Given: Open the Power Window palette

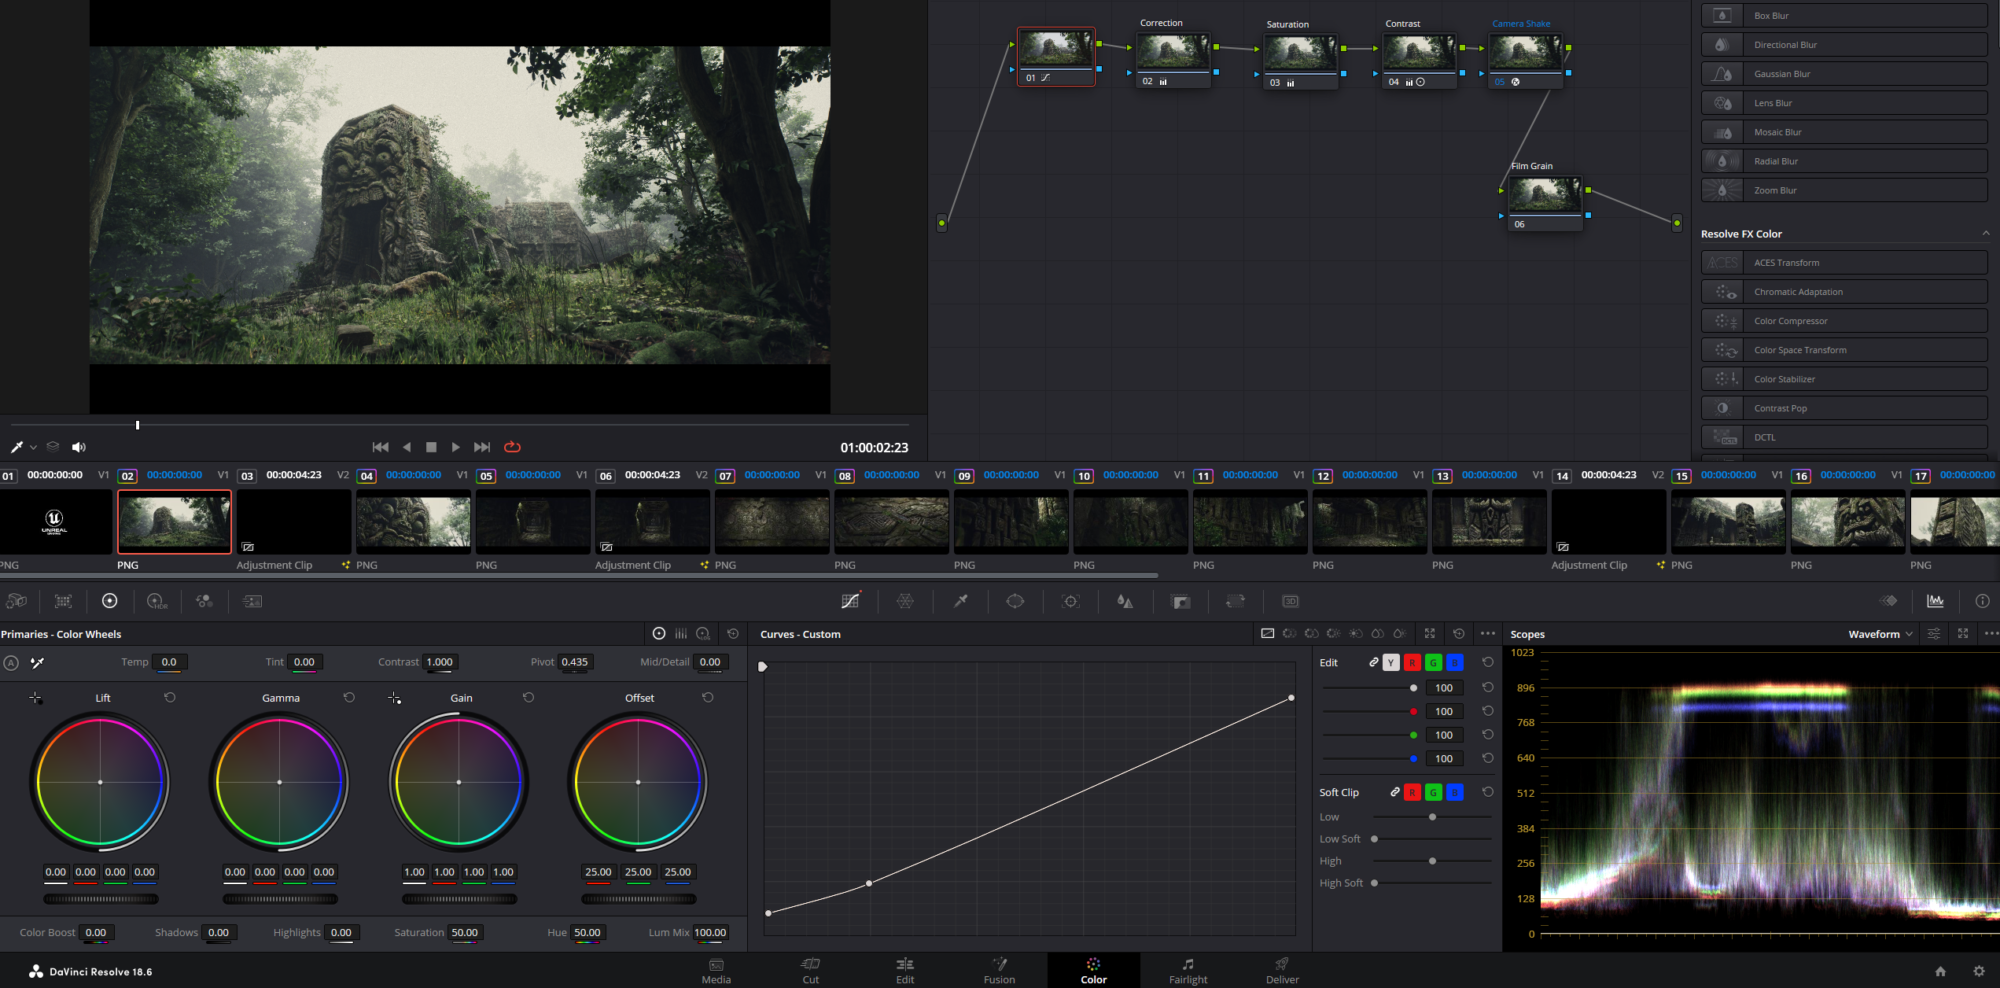Looking at the screenshot, I should 1015,601.
